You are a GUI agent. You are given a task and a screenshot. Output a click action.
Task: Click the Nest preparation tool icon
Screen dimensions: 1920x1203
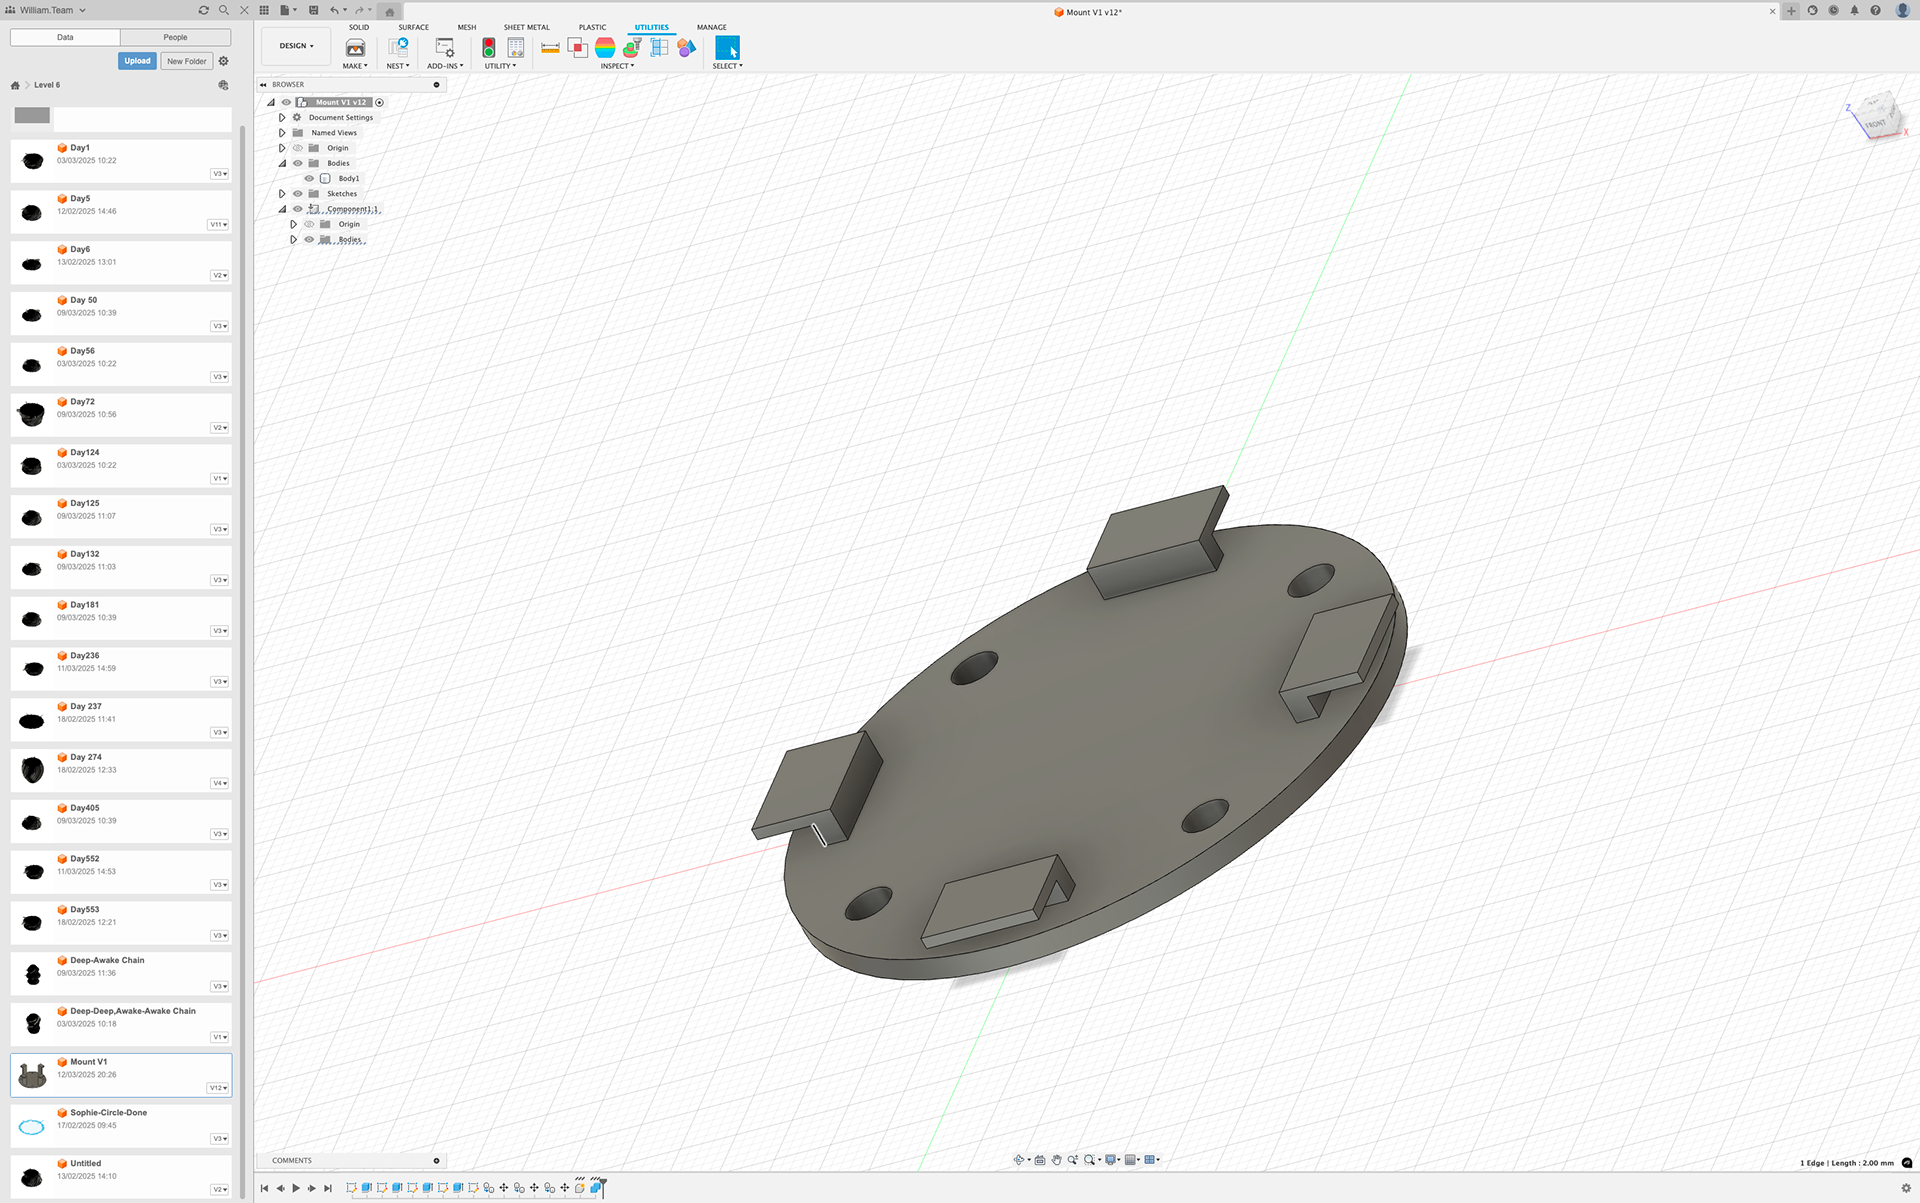[x=398, y=47]
